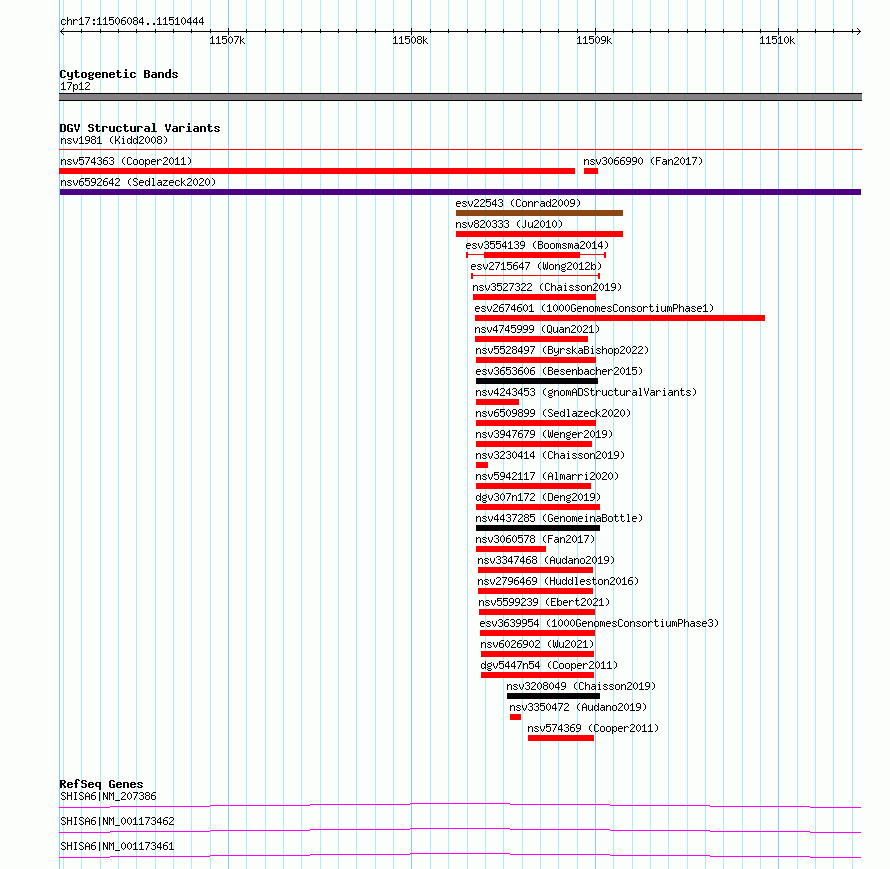Open the nsv3527322 (Chaisson2019) label
This screenshot has width=890, height=869.
(547, 287)
